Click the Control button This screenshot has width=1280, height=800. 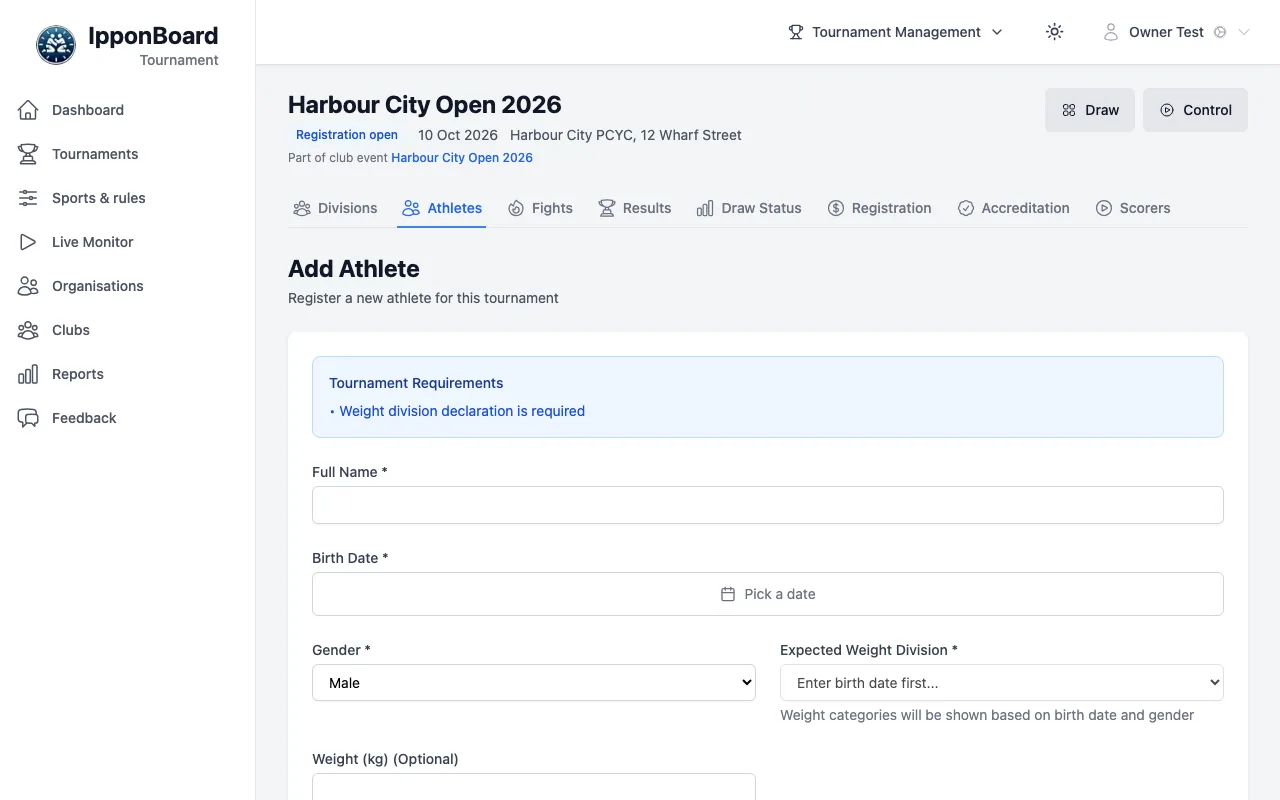coord(1195,110)
